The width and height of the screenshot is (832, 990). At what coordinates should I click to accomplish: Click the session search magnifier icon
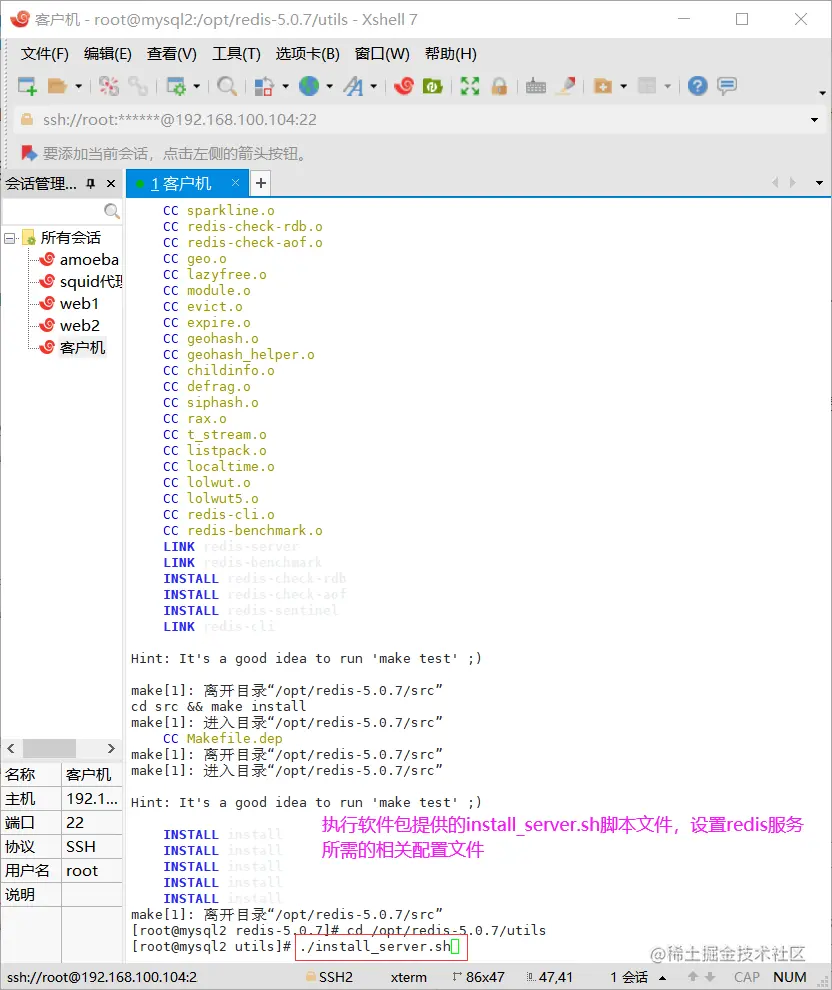coord(112,211)
